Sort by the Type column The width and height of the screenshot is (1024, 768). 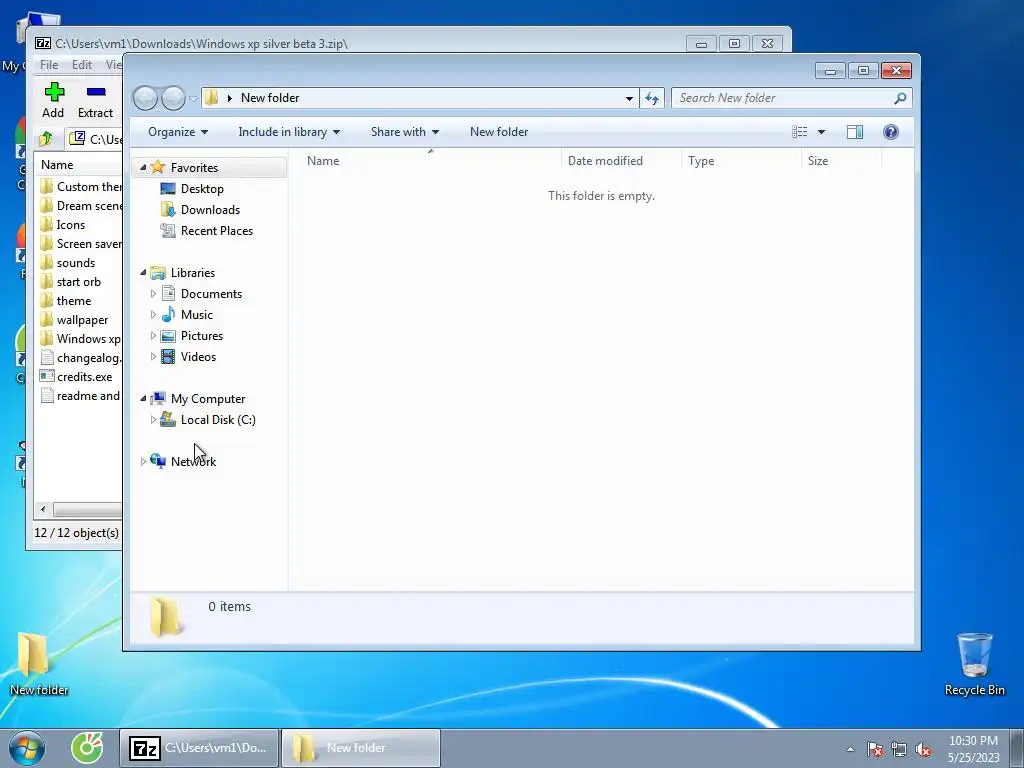[741, 161]
